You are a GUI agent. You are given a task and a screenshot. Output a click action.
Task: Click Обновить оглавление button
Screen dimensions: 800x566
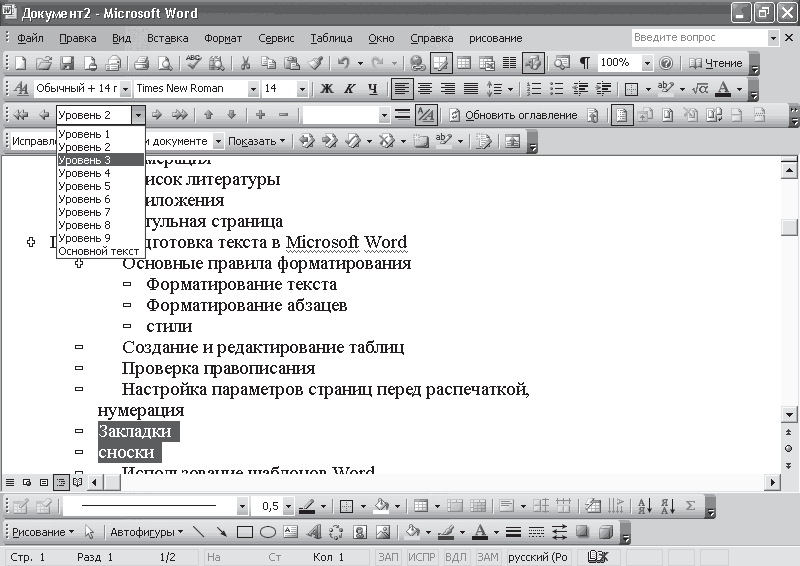[x=511, y=115]
